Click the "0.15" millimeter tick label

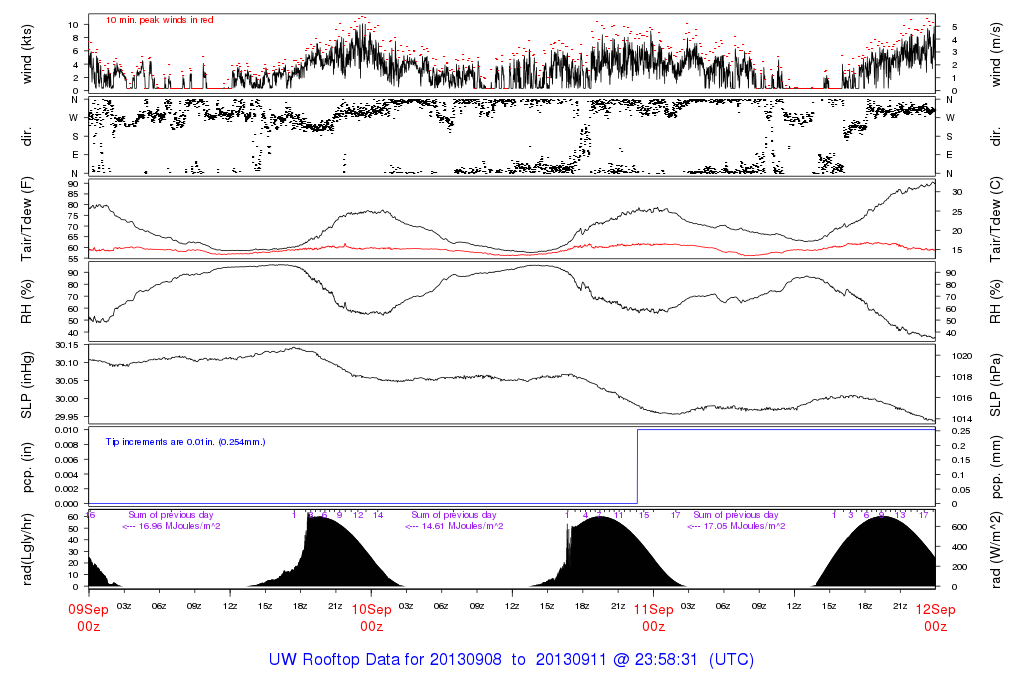[x=959, y=460]
